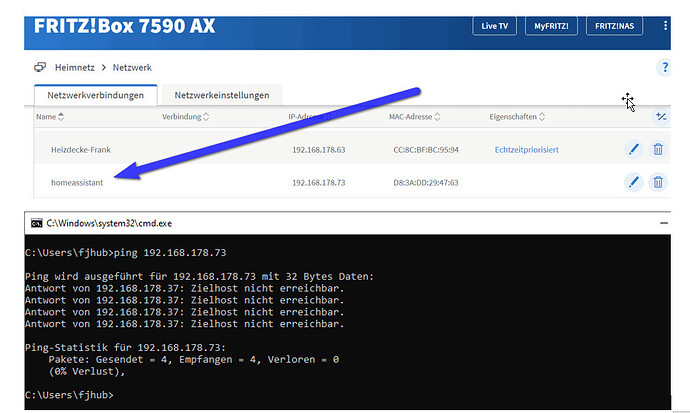
Task: Delete the homeassistant device
Action: (658, 182)
